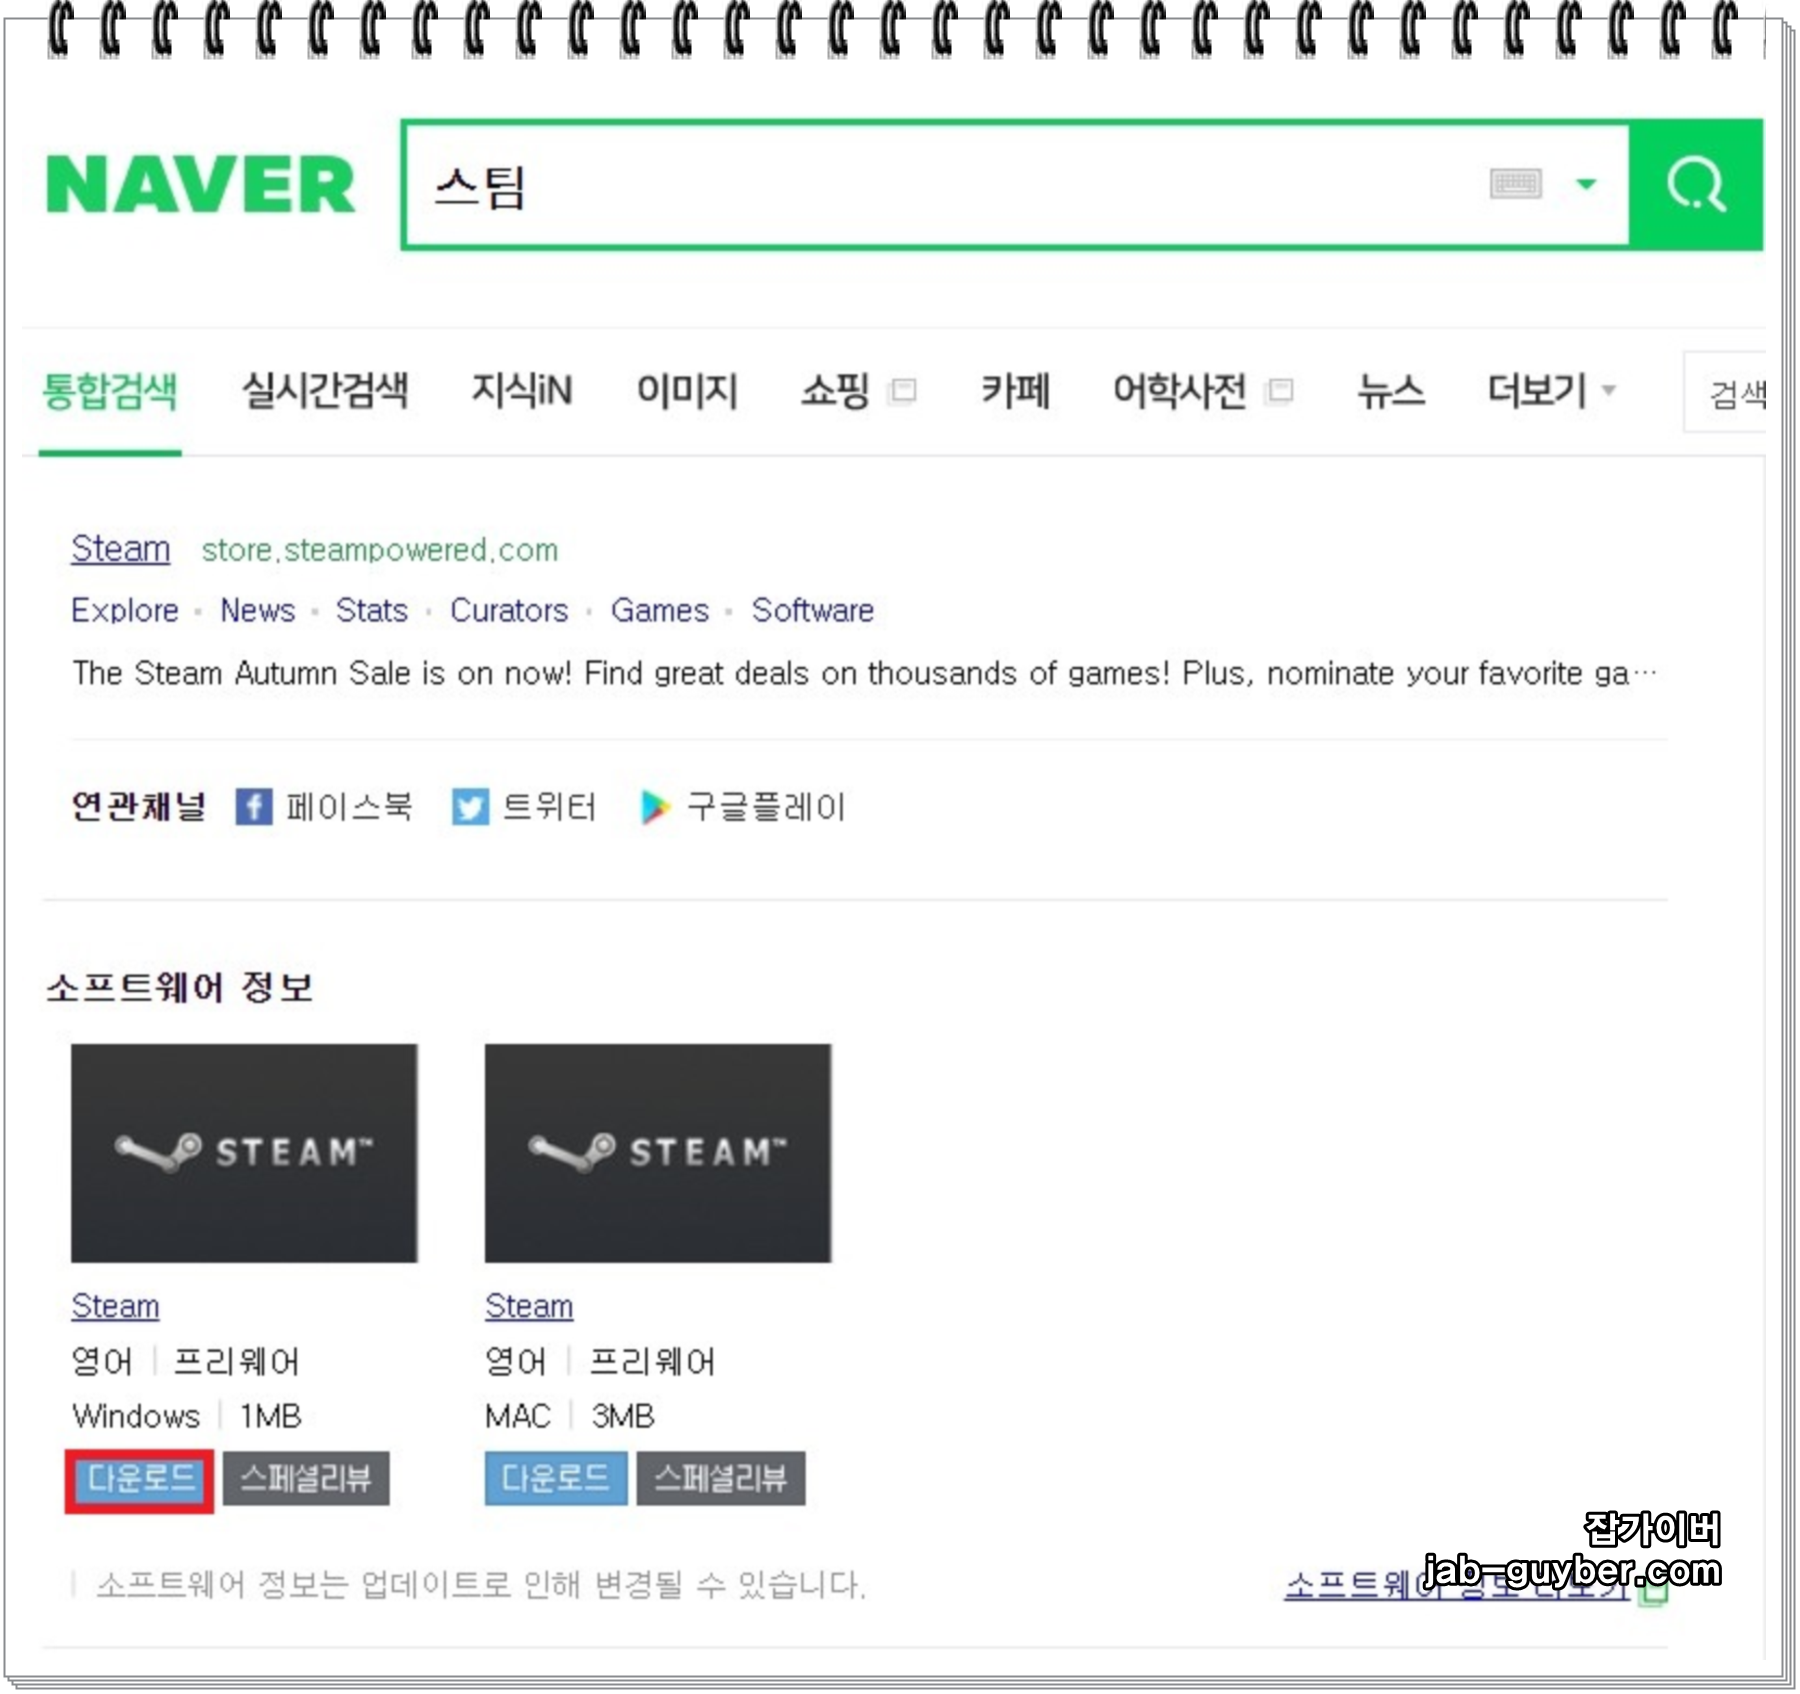Click 다운로드 for Windows Steam
Screen dimensions: 1800x1694
(140, 1480)
